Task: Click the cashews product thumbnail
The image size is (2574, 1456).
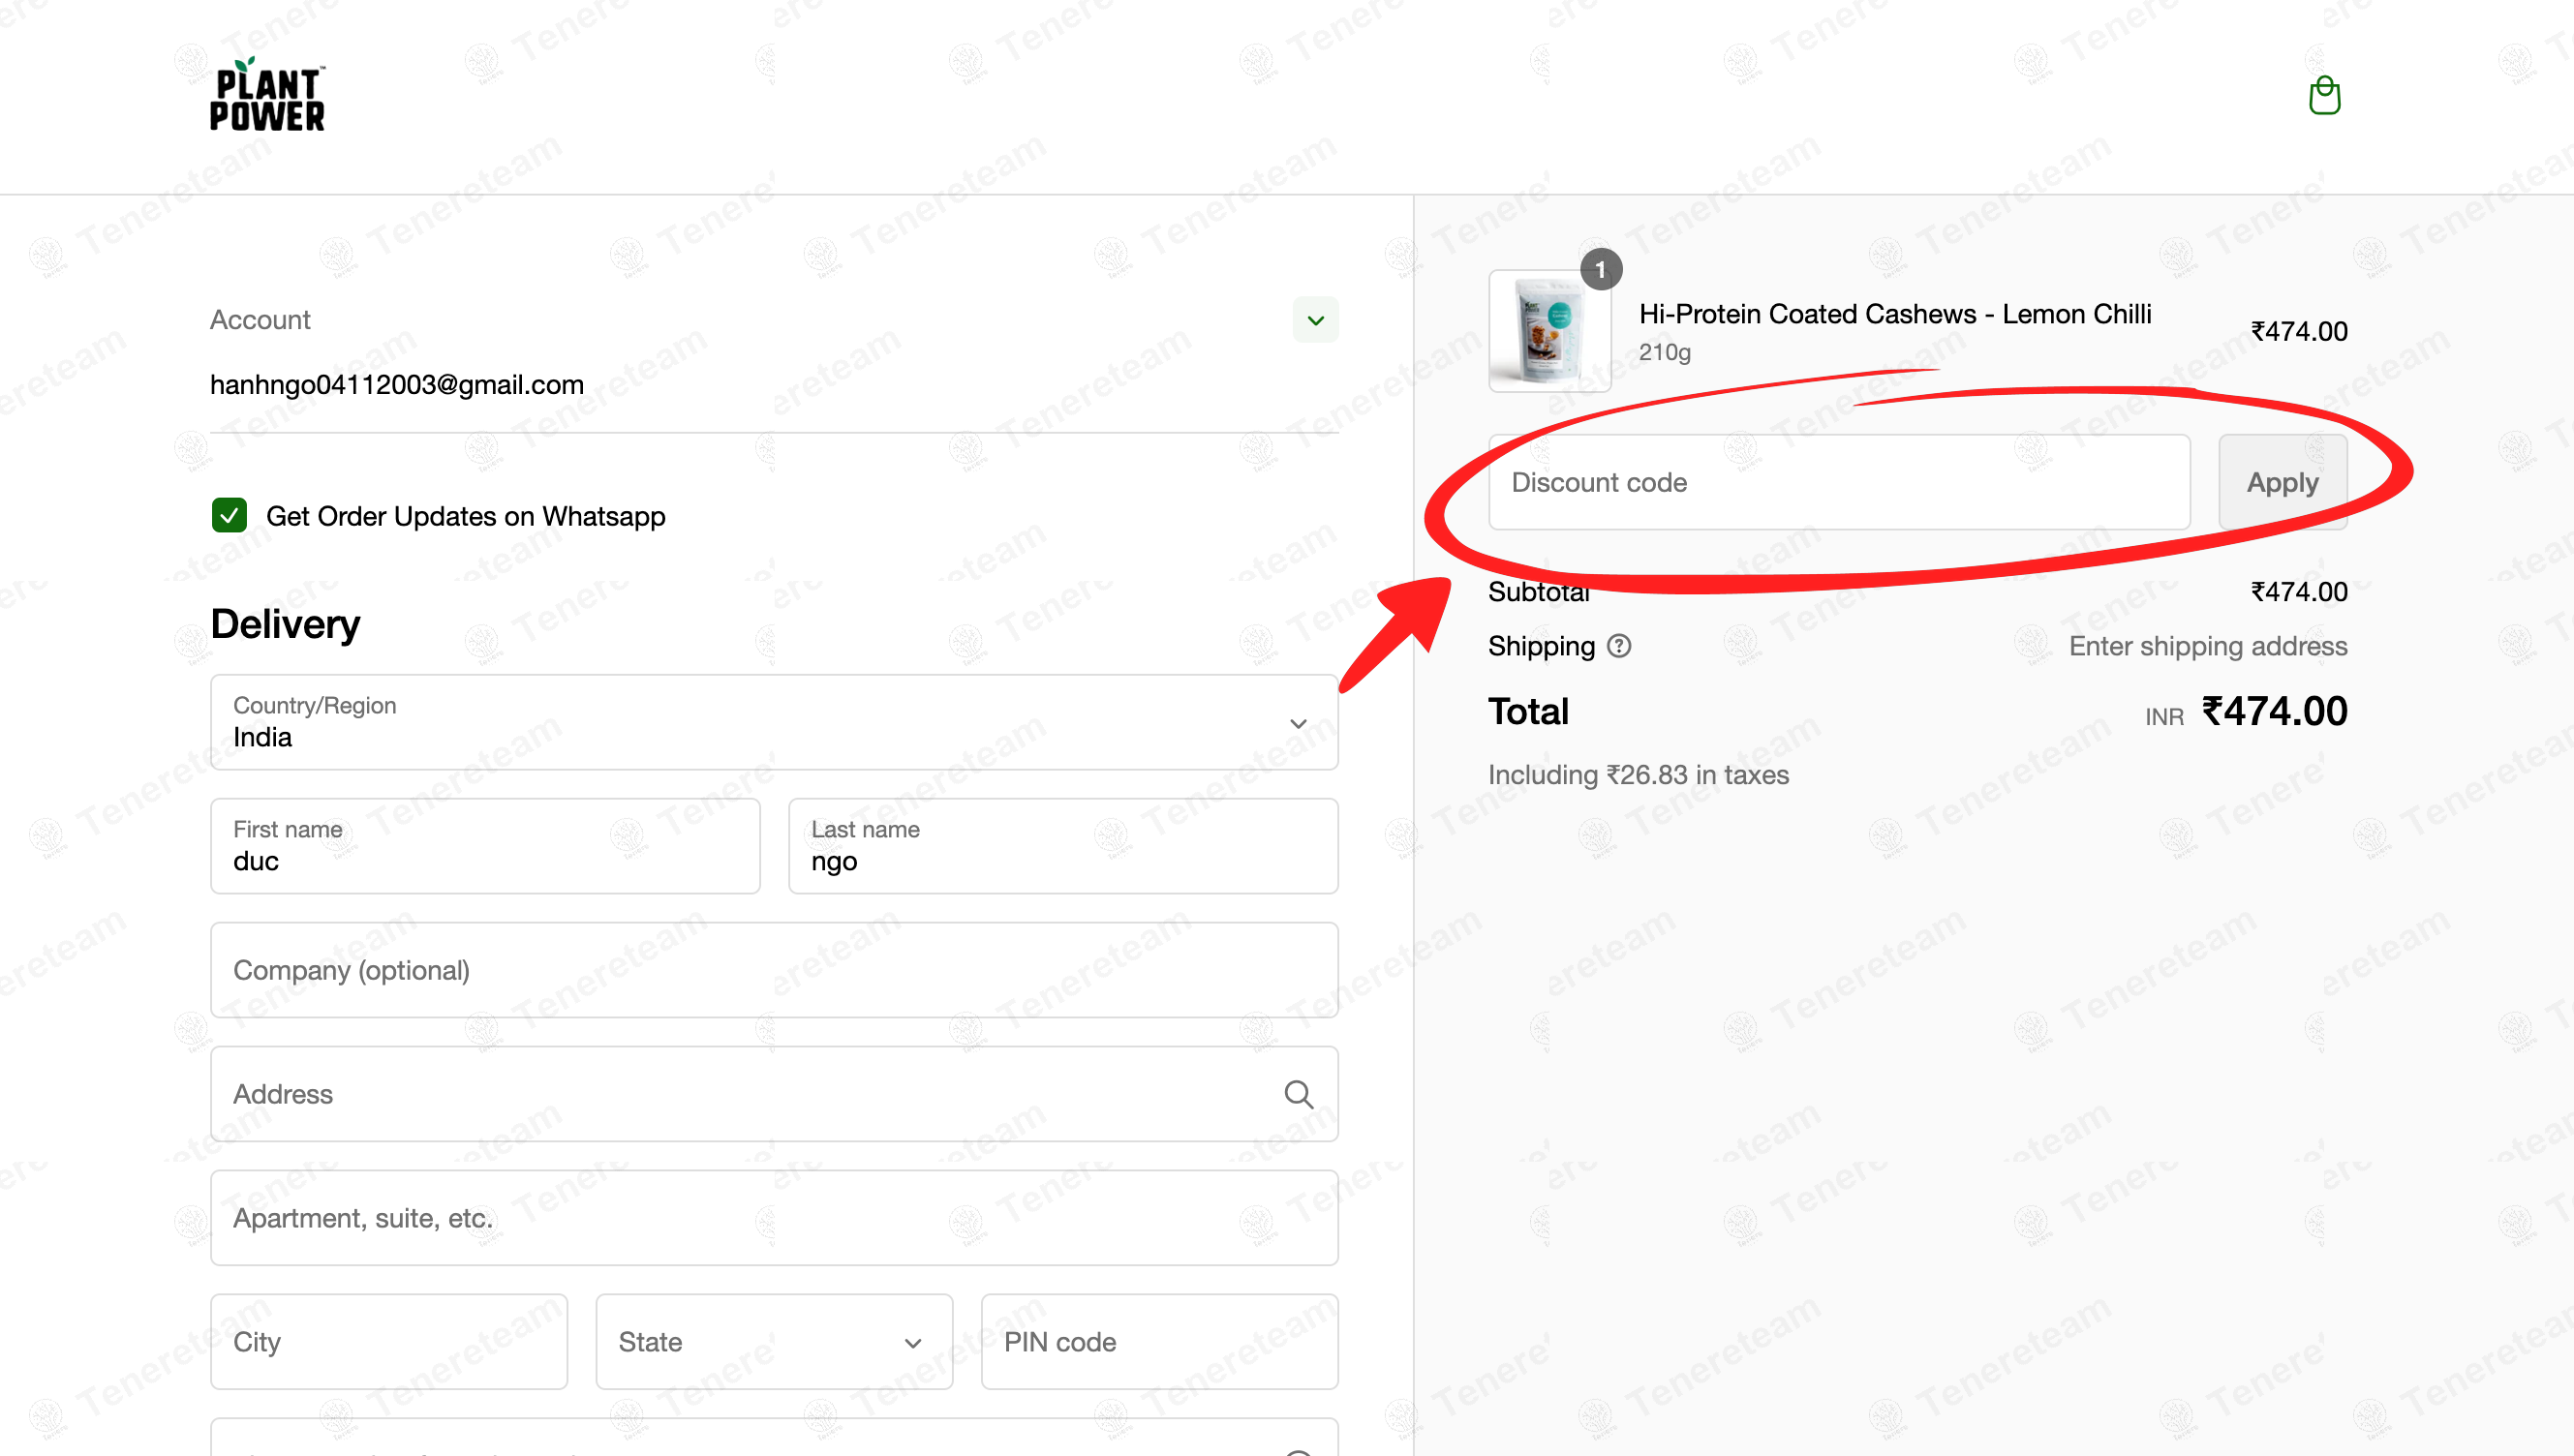Action: click(x=1549, y=331)
